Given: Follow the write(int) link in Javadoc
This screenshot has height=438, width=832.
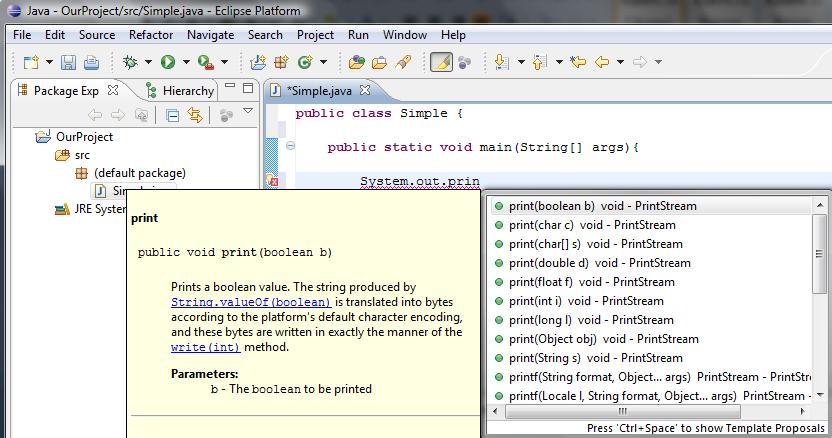Looking at the screenshot, I should 205,347.
